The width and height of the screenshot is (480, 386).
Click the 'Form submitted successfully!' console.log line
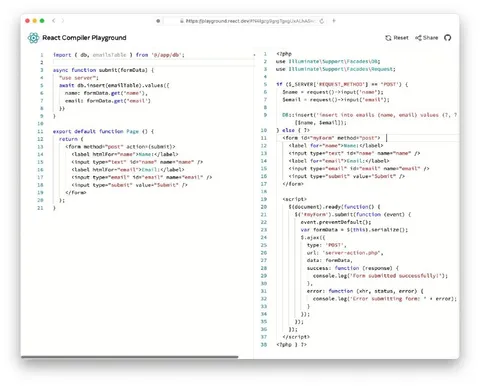coord(381,276)
